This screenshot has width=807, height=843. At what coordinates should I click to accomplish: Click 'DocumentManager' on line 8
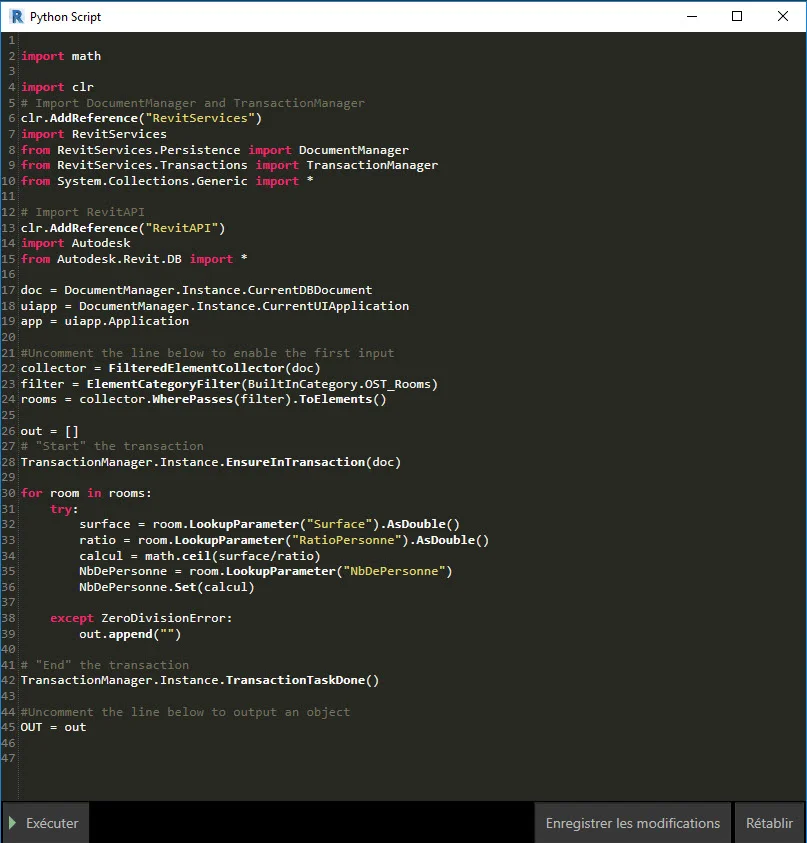click(x=354, y=150)
